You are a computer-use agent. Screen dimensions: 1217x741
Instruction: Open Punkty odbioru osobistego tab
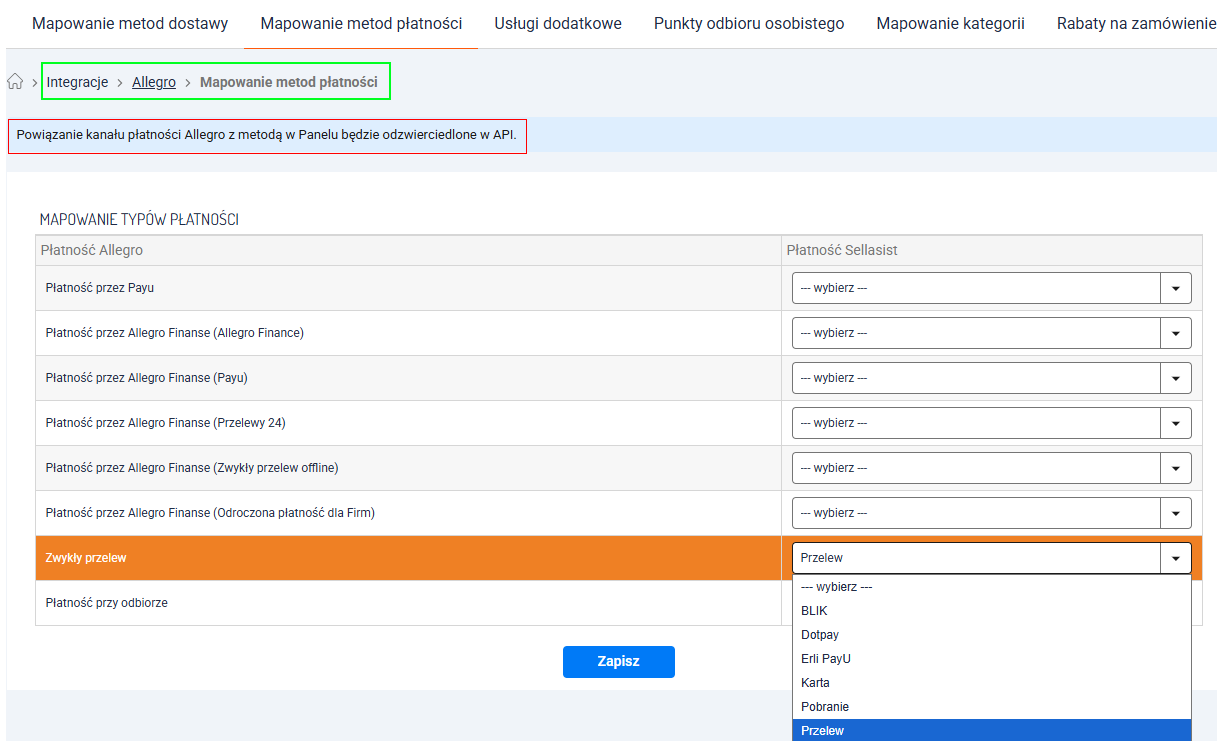tap(749, 23)
